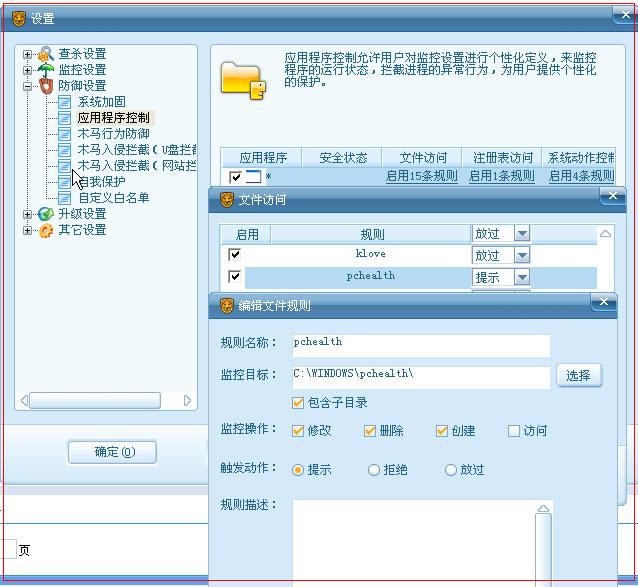Click the 确定(O) button

tap(112, 452)
